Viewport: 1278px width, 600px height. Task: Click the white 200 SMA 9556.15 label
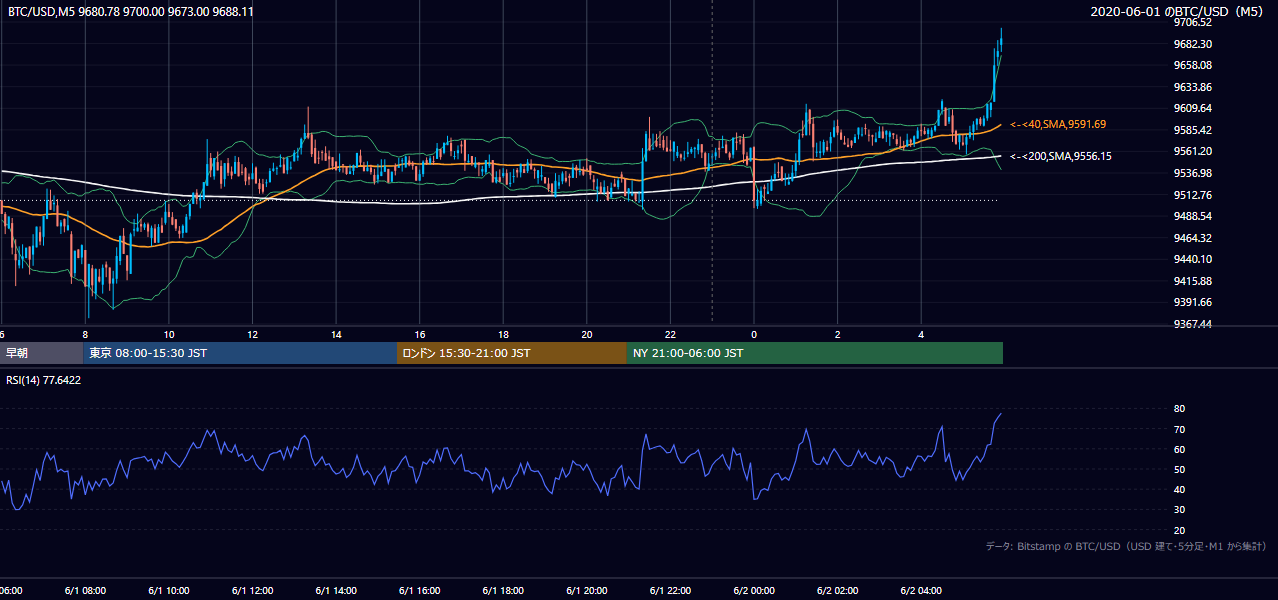tap(1061, 156)
